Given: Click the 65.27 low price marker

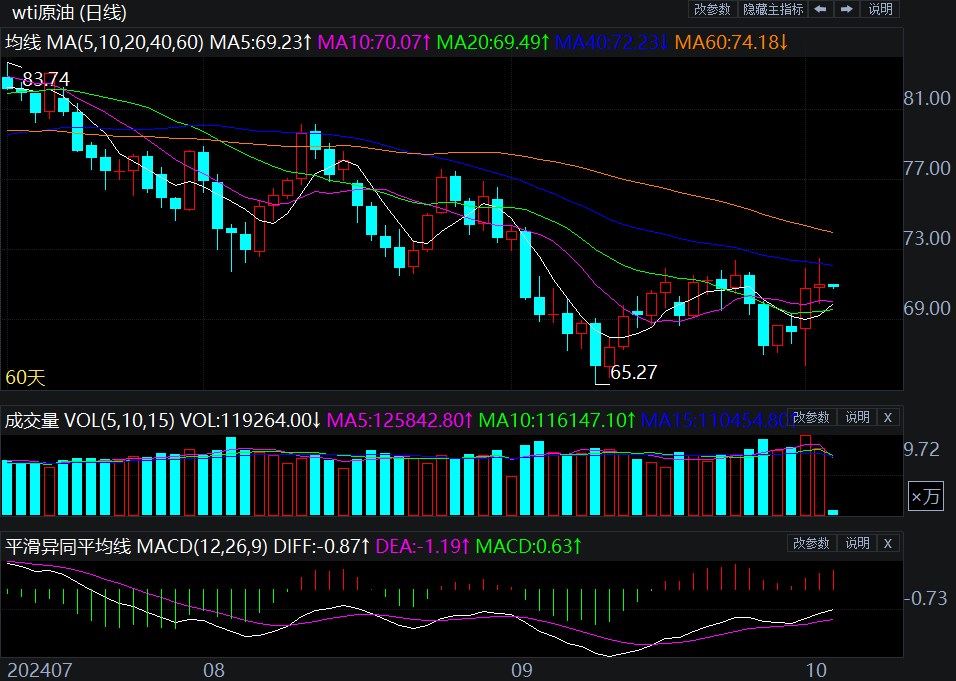Looking at the screenshot, I should click(x=632, y=372).
